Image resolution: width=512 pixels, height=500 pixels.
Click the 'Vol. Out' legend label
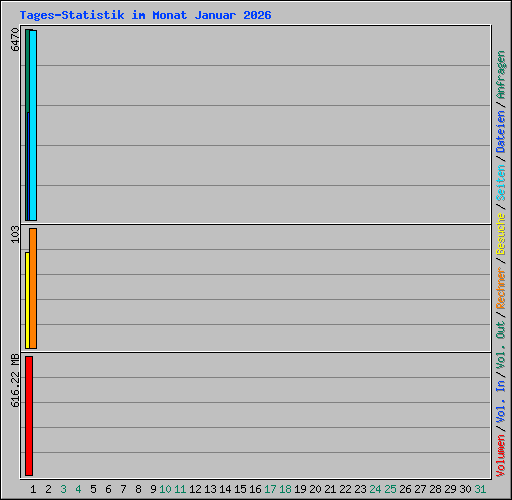tap(500, 344)
